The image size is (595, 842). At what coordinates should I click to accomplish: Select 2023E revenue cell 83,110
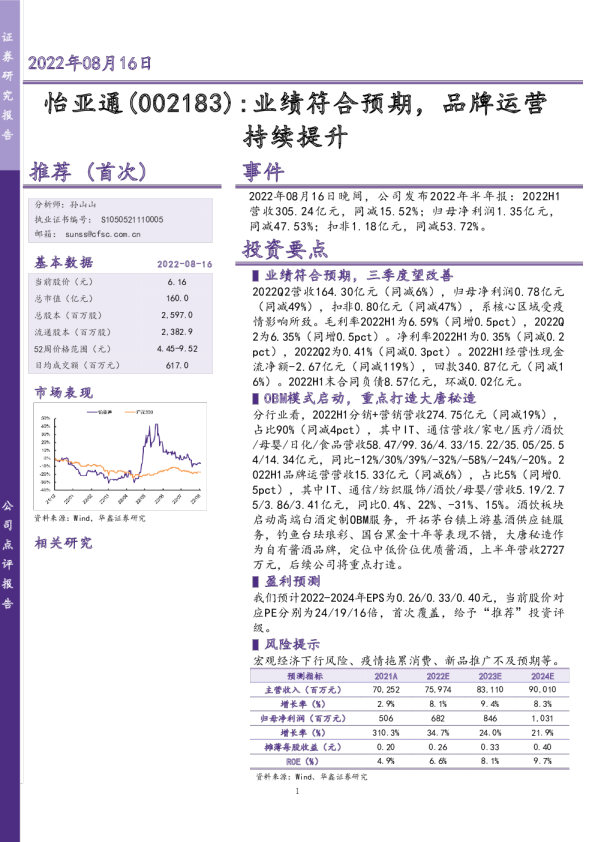(x=490, y=689)
